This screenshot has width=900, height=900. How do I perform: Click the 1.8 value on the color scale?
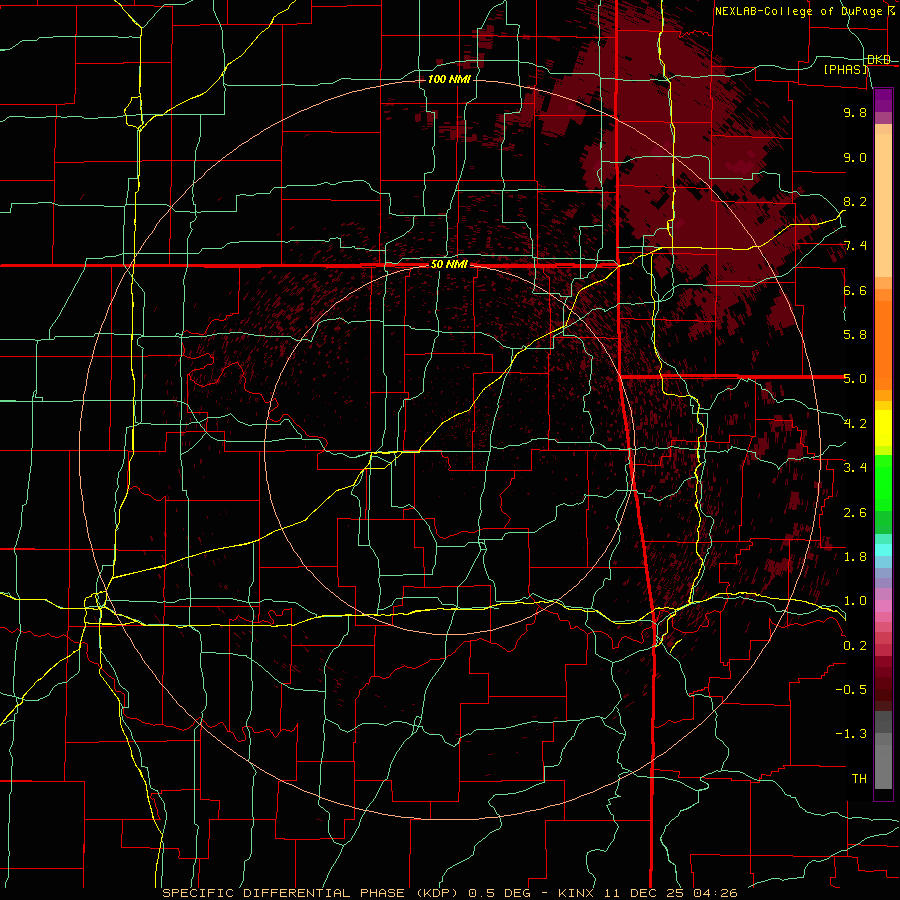(855, 557)
